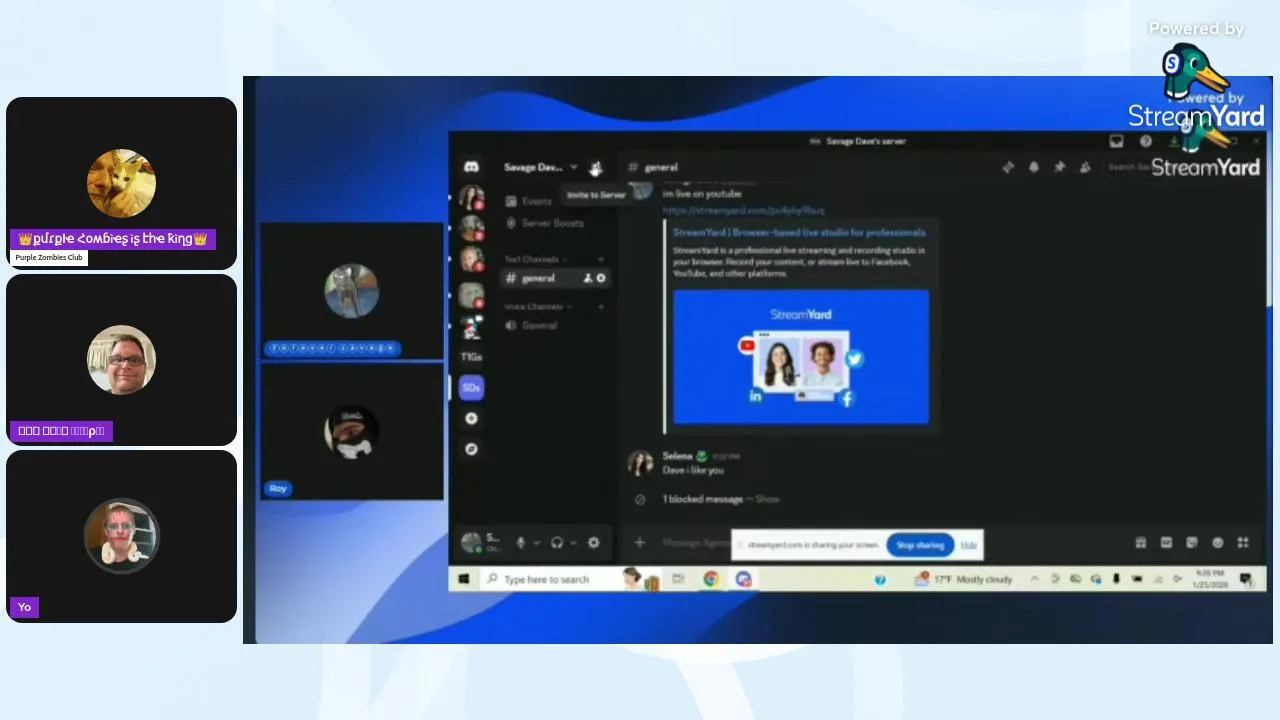Click the Selena username in chat
The width and height of the screenshot is (1280, 720).
point(677,456)
